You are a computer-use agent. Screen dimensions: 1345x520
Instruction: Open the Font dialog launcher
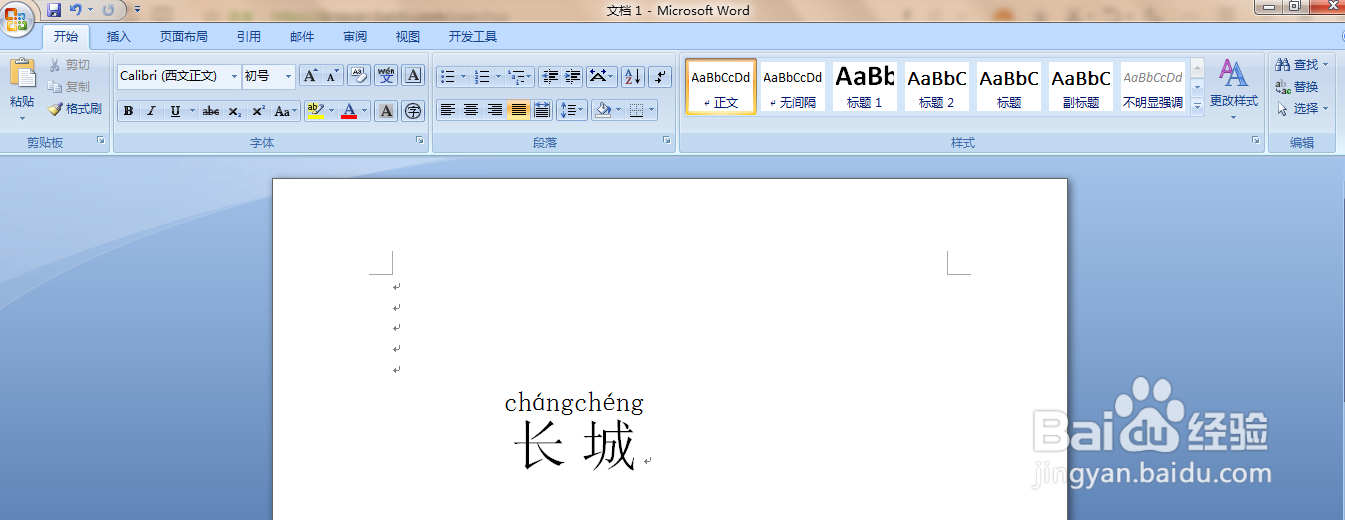pos(420,142)
